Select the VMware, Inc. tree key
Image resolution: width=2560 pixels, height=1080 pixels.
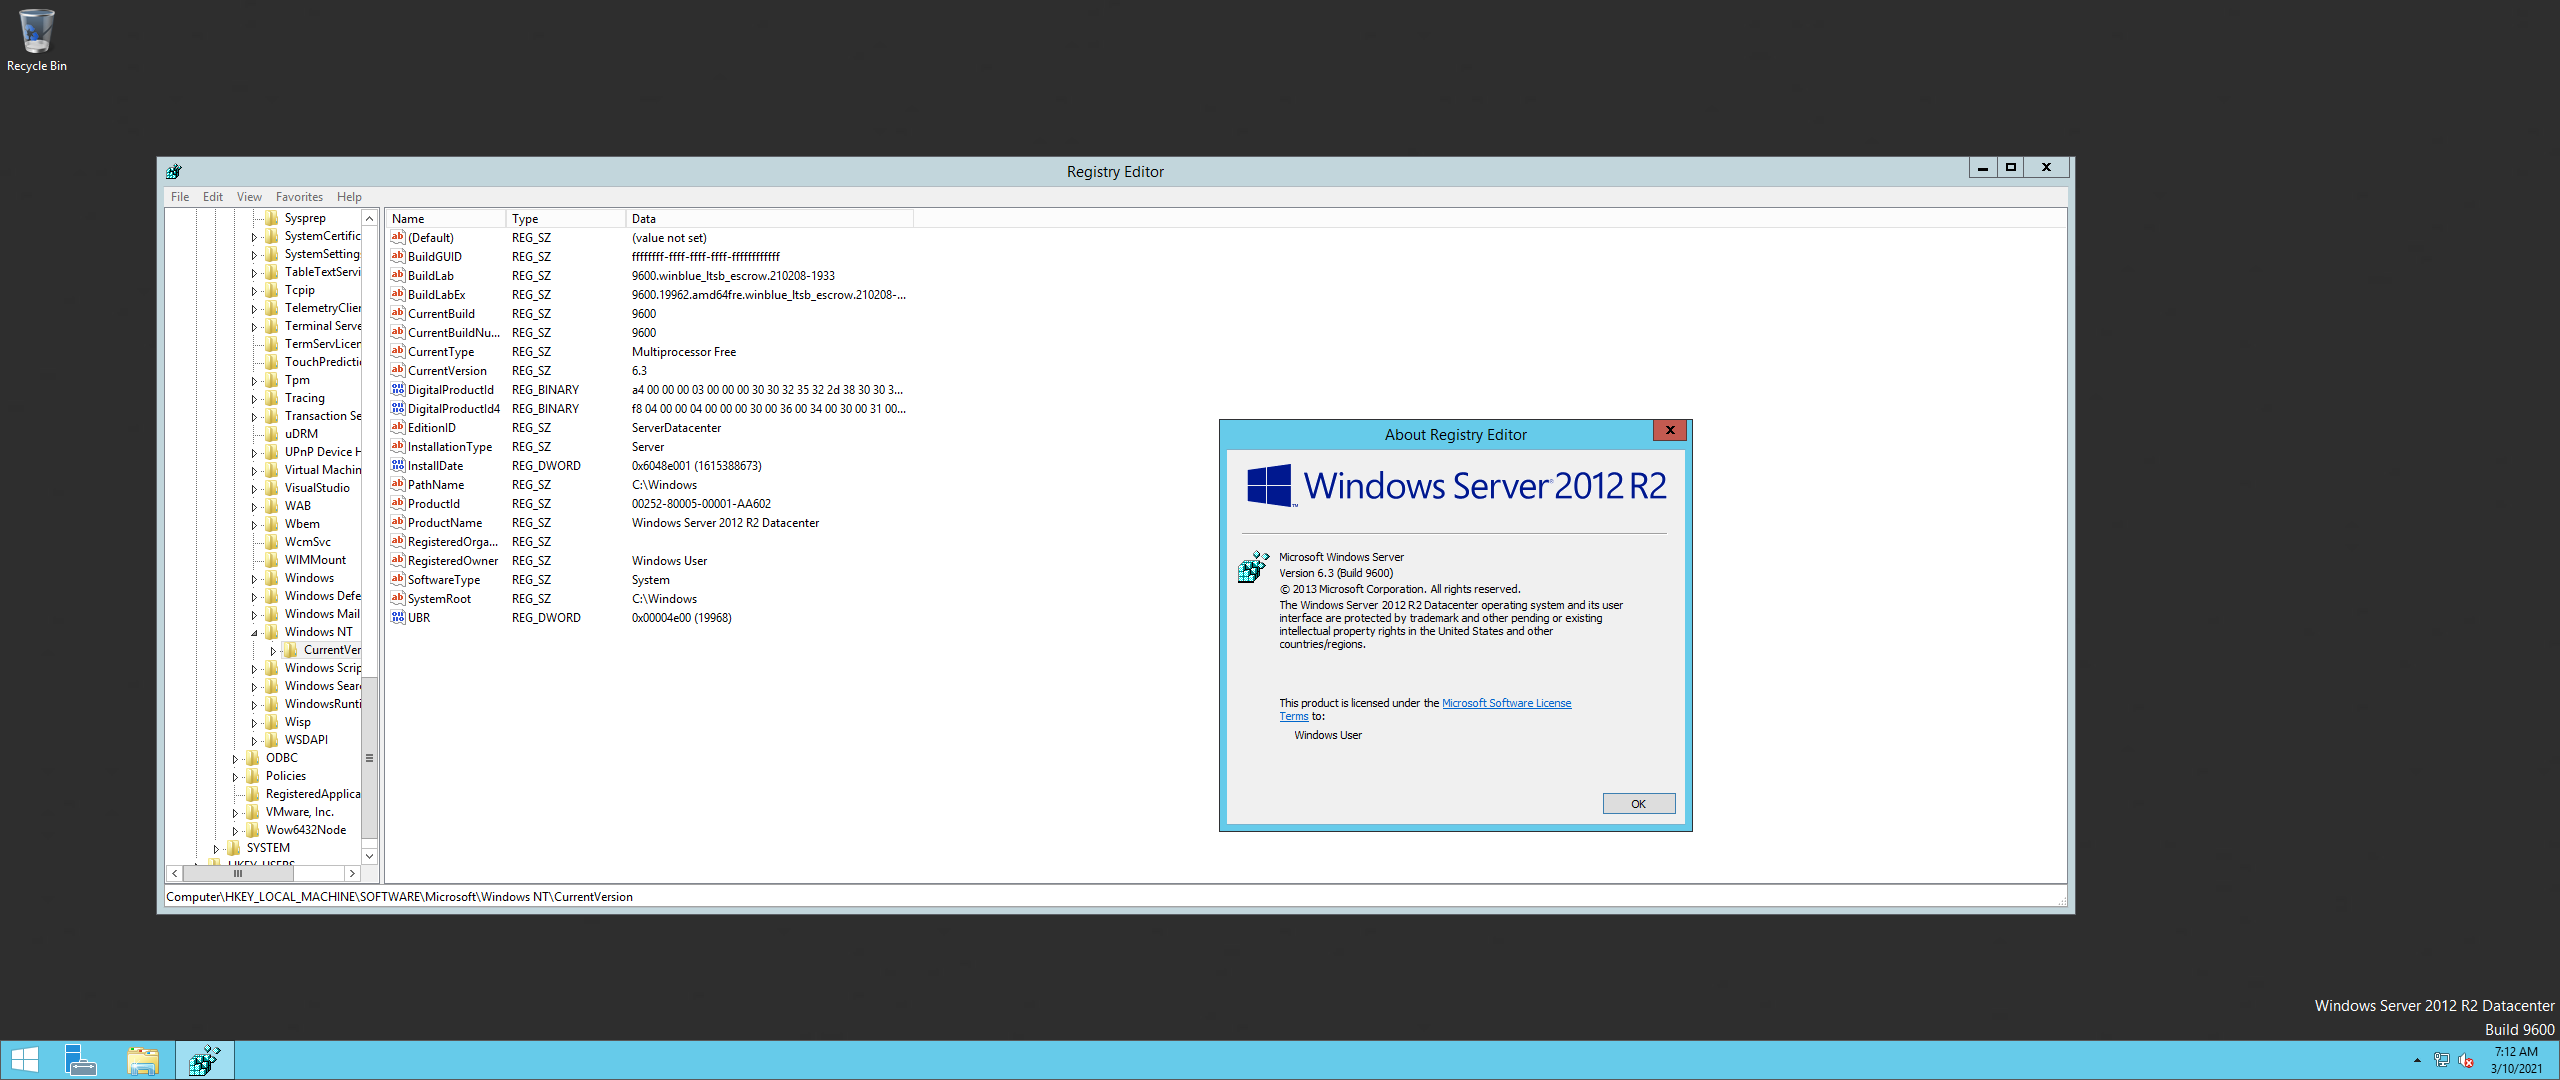[300, 812]
